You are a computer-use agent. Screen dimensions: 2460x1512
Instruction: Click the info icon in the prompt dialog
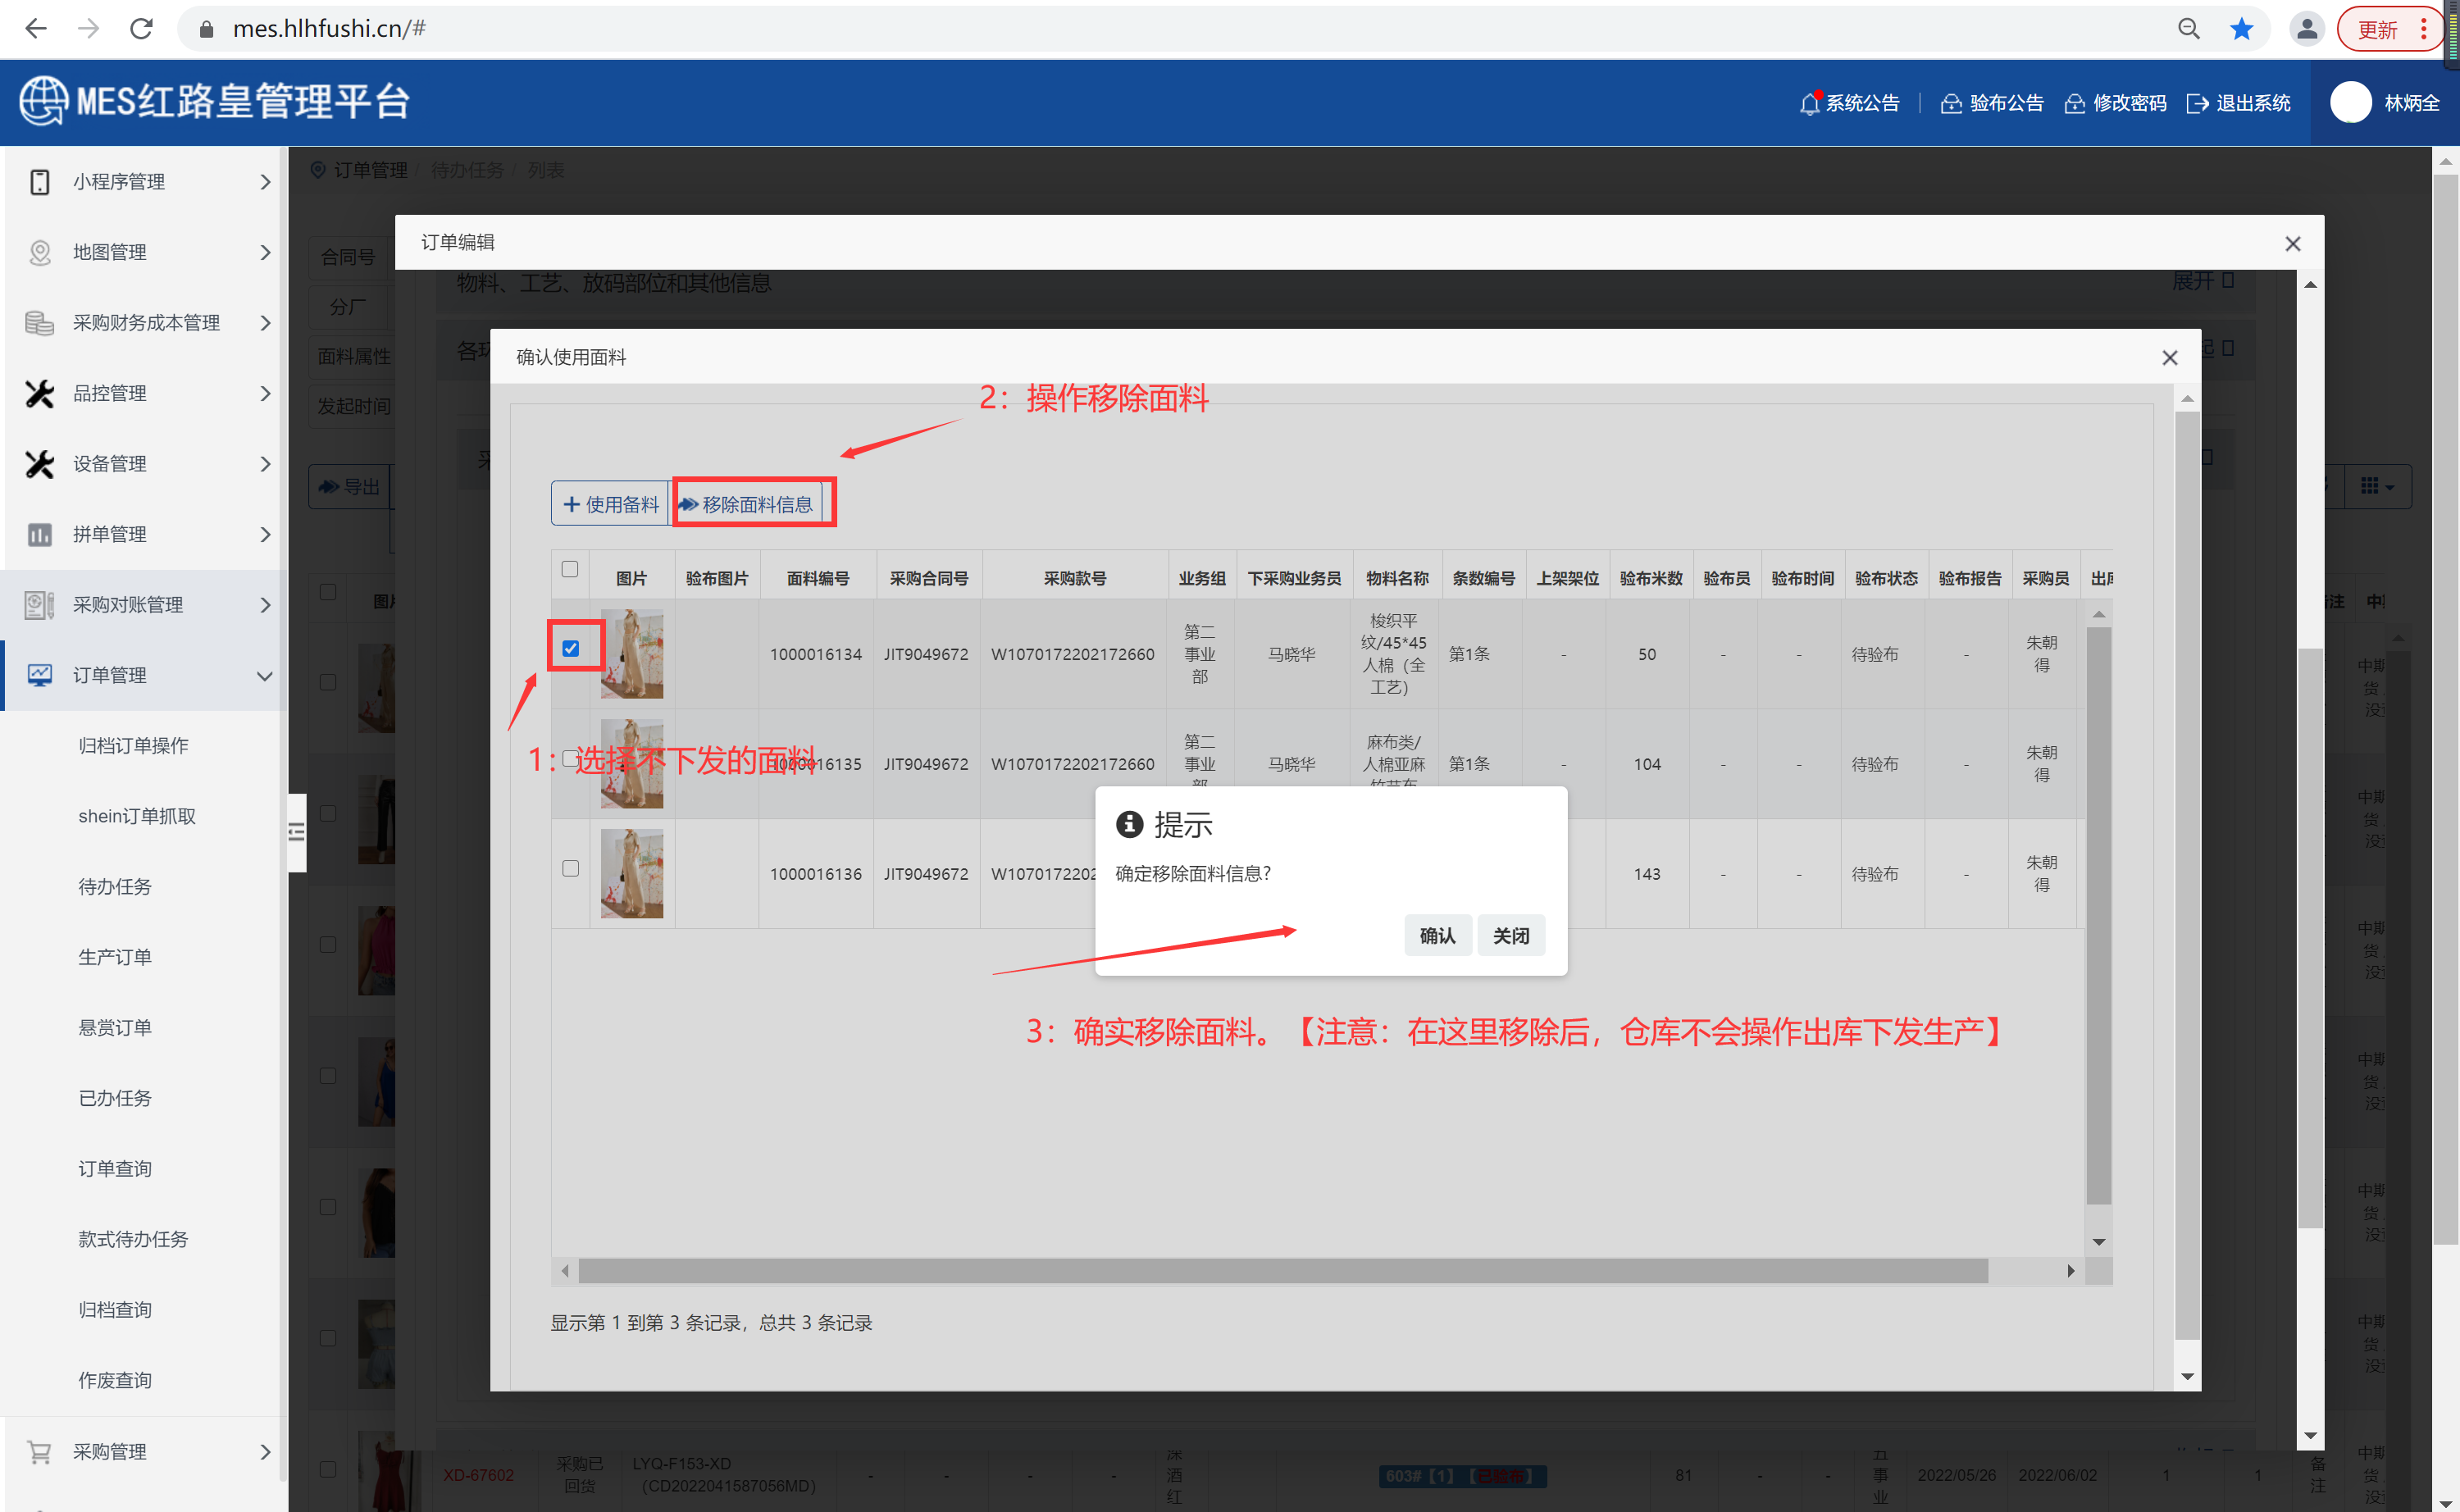point(1129,824)
